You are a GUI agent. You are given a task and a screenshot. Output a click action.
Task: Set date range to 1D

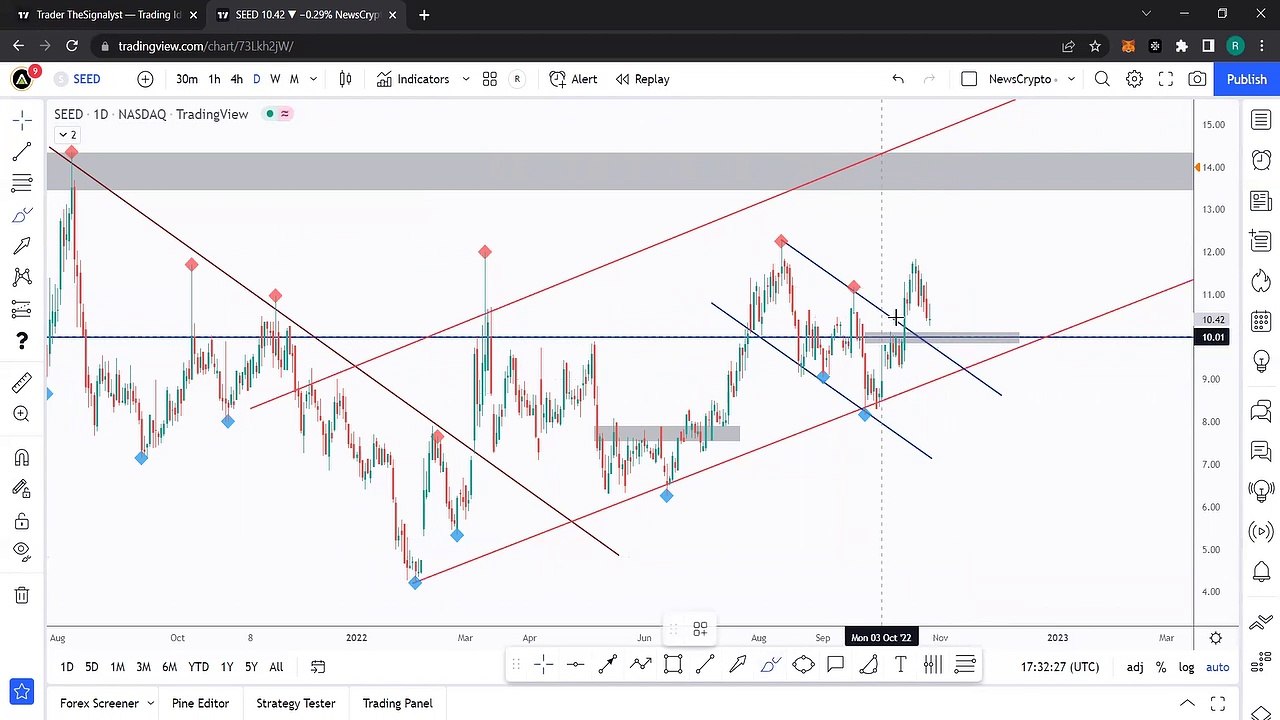coord(66,667)
